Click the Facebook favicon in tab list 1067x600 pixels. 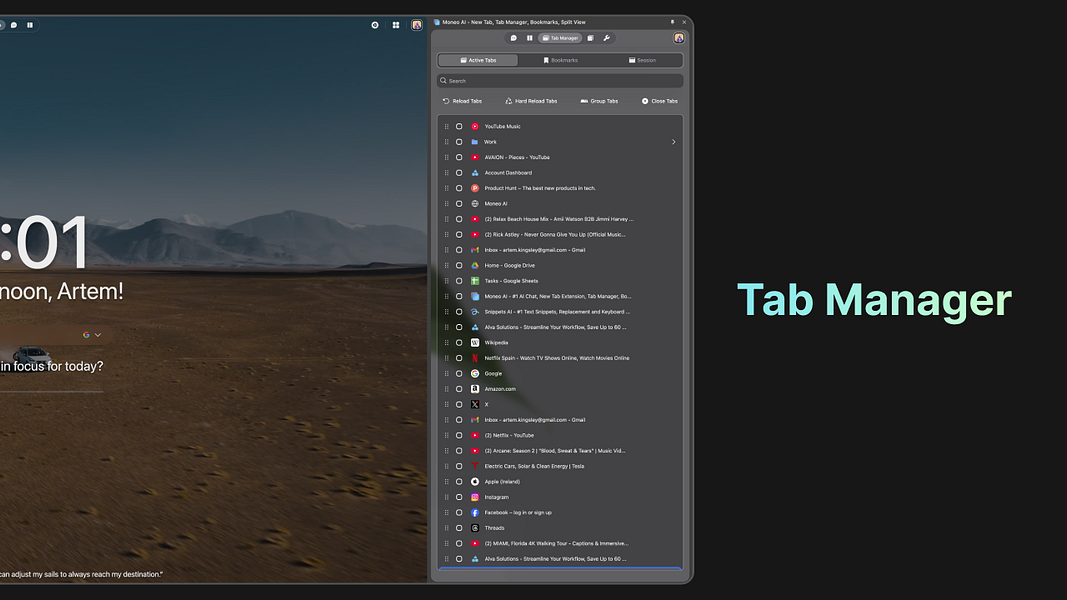[475, 513]
